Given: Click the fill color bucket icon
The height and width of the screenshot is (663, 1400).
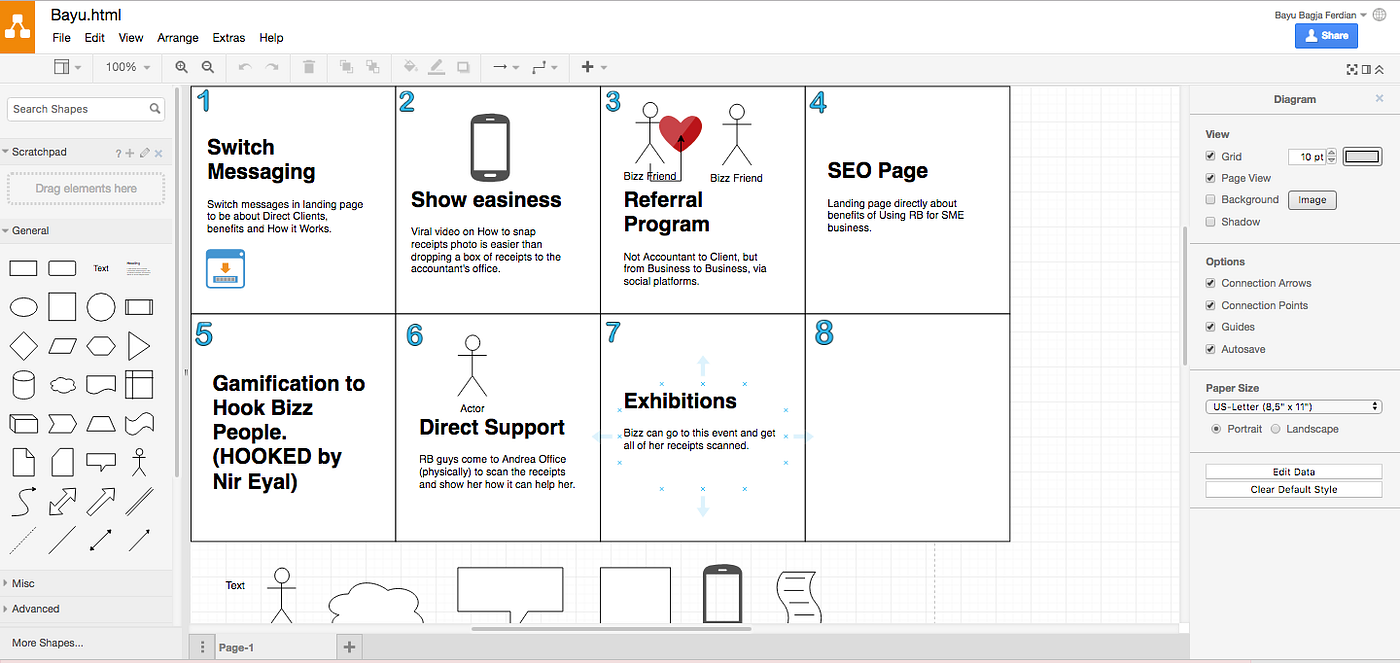Looking at the screenshot, I should (x=410, y=67).
